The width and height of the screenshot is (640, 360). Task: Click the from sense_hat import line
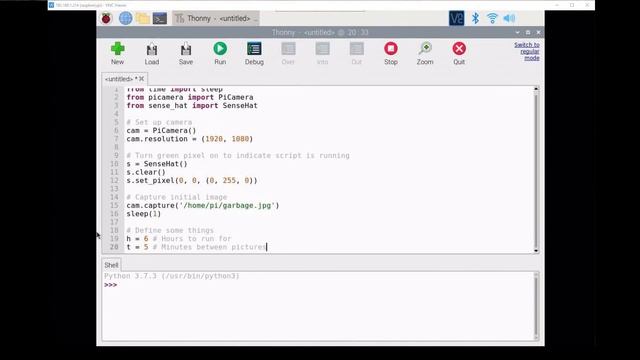tap(192, 106)
